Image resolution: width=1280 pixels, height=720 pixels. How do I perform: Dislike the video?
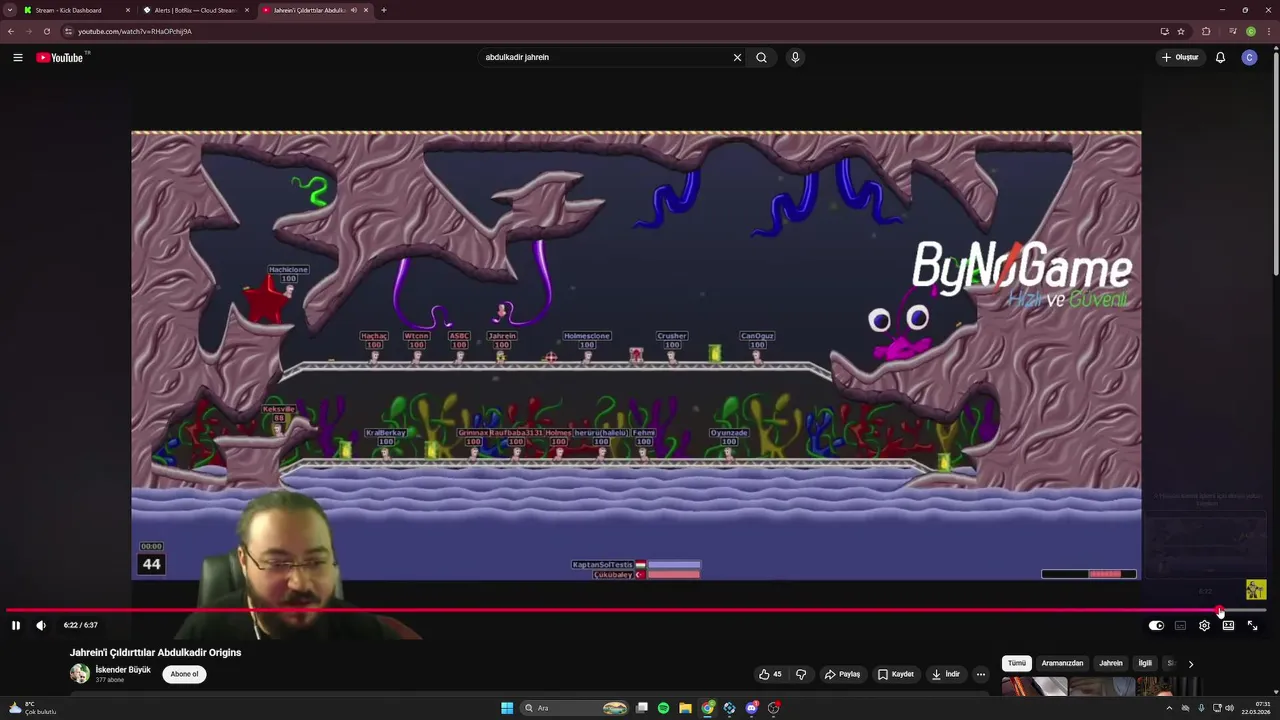[801, 674]
